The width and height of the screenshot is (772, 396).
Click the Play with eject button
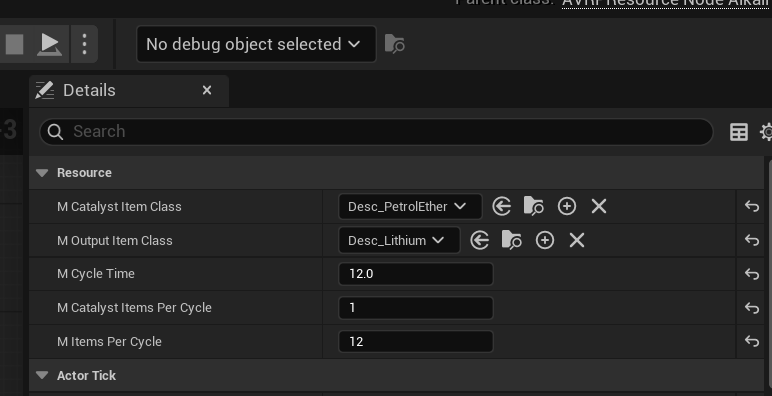(50, 44)
